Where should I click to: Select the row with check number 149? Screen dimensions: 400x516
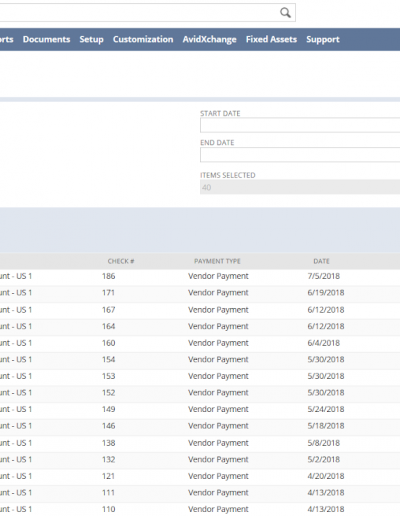(x=200, y=409)
